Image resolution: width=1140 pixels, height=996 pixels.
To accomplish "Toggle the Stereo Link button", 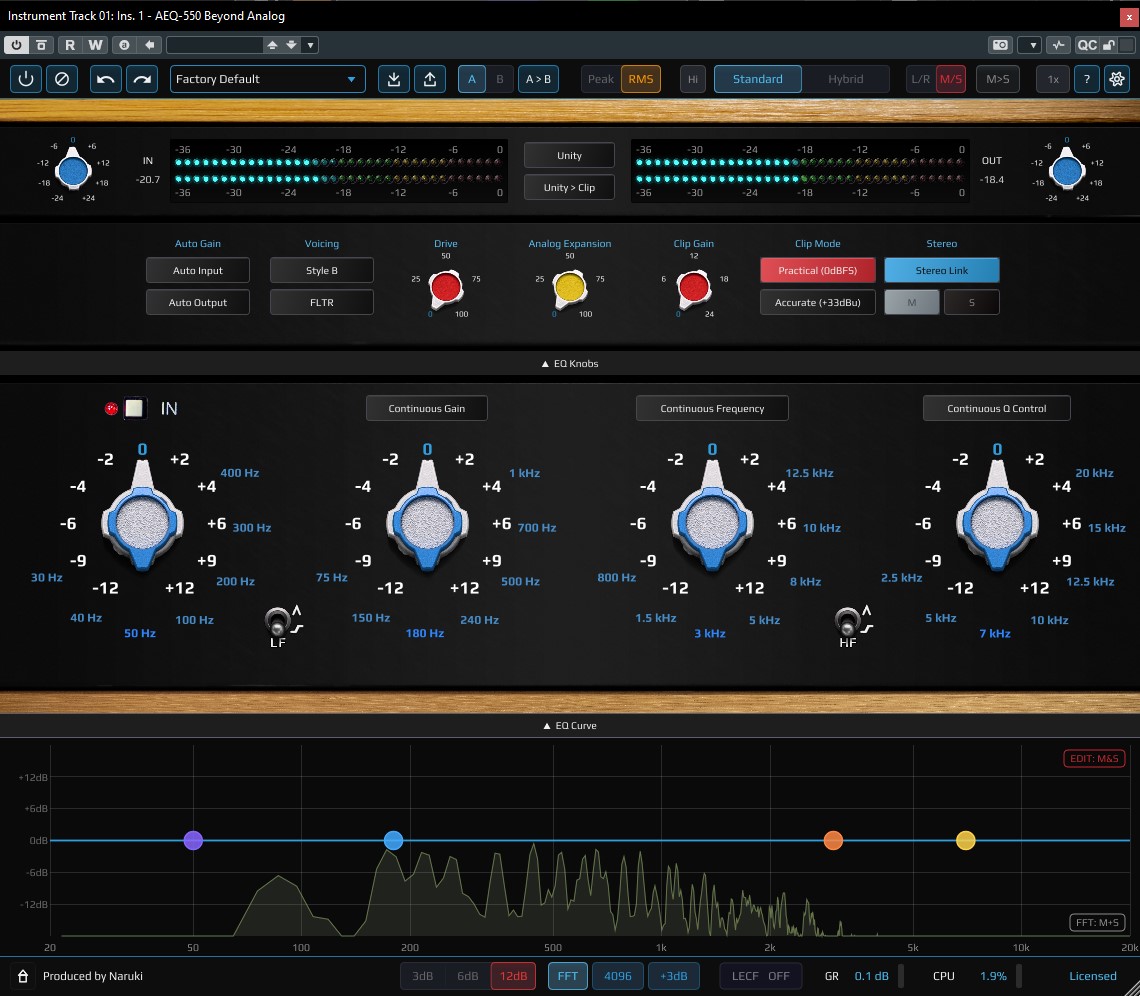I will pos(942,270).
